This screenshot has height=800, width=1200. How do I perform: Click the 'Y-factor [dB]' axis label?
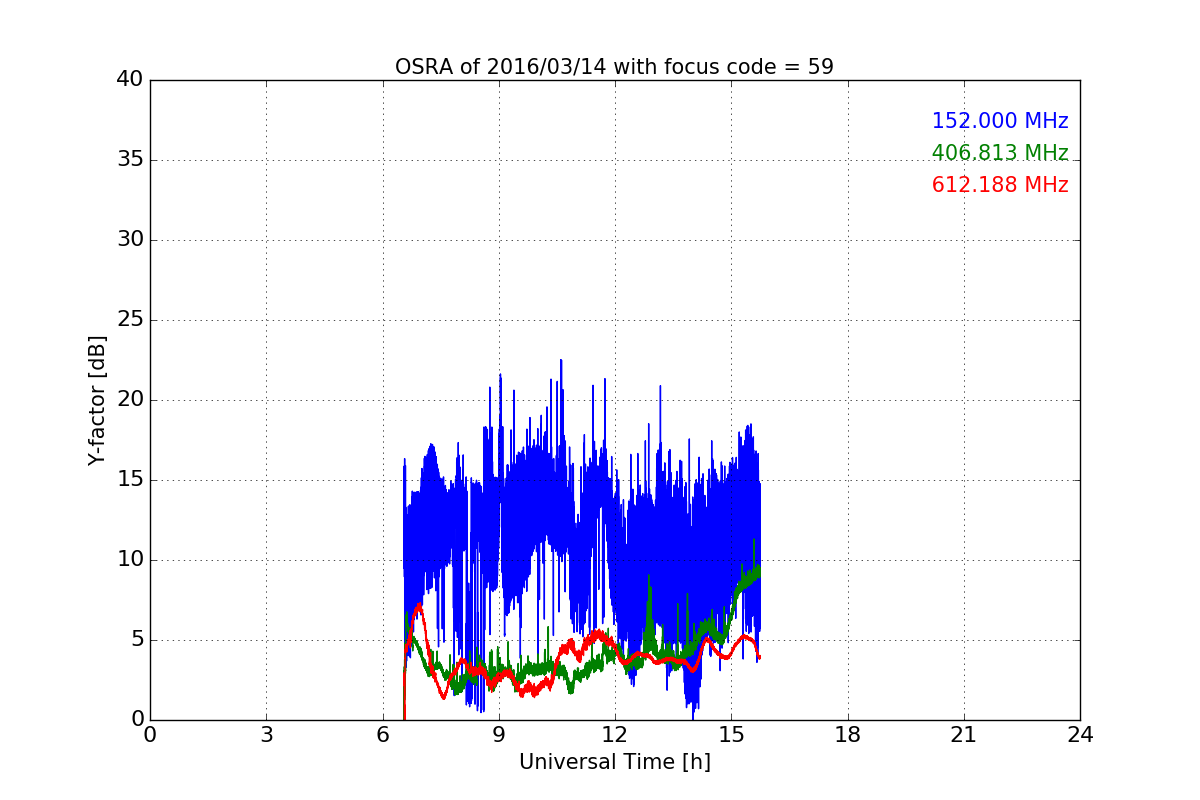pos(97,400)
